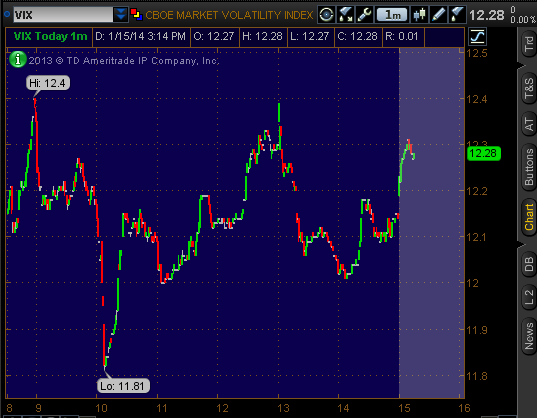Image resolution: width=537 pixels, height=418 pixels.
Task: Click the VIX symbol input field
Action: 63,15
